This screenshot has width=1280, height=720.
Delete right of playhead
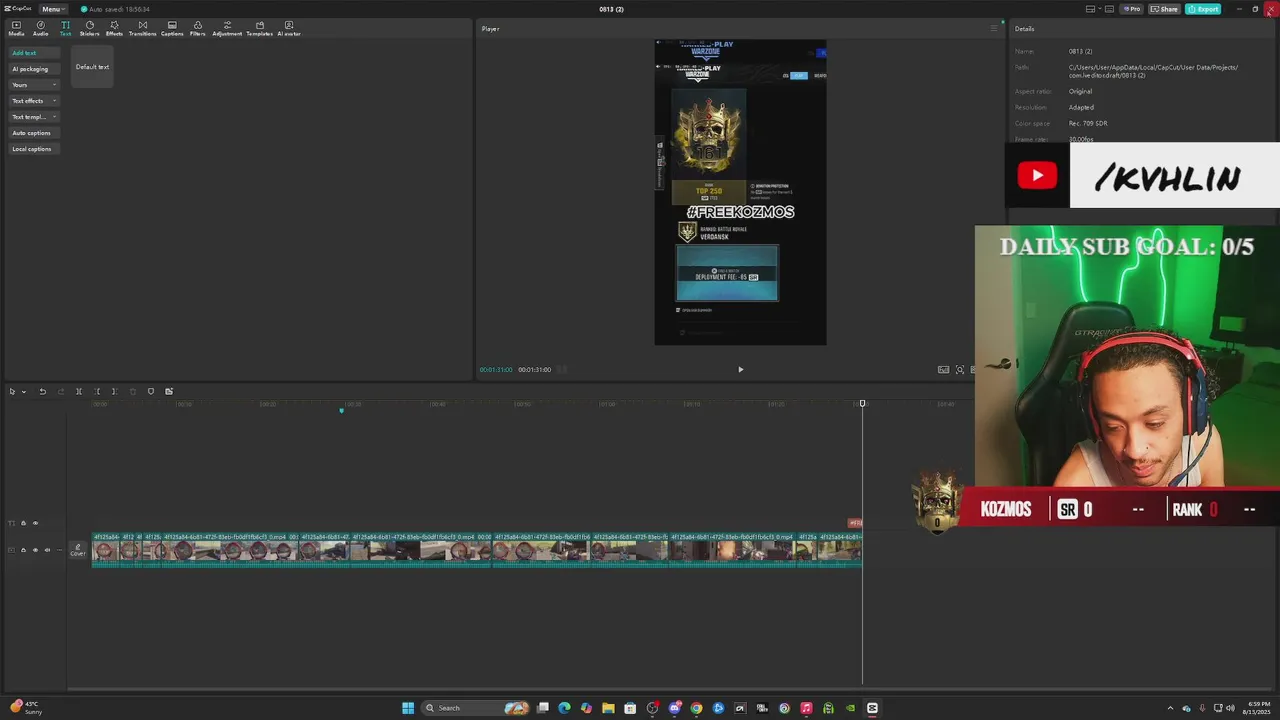114,391
